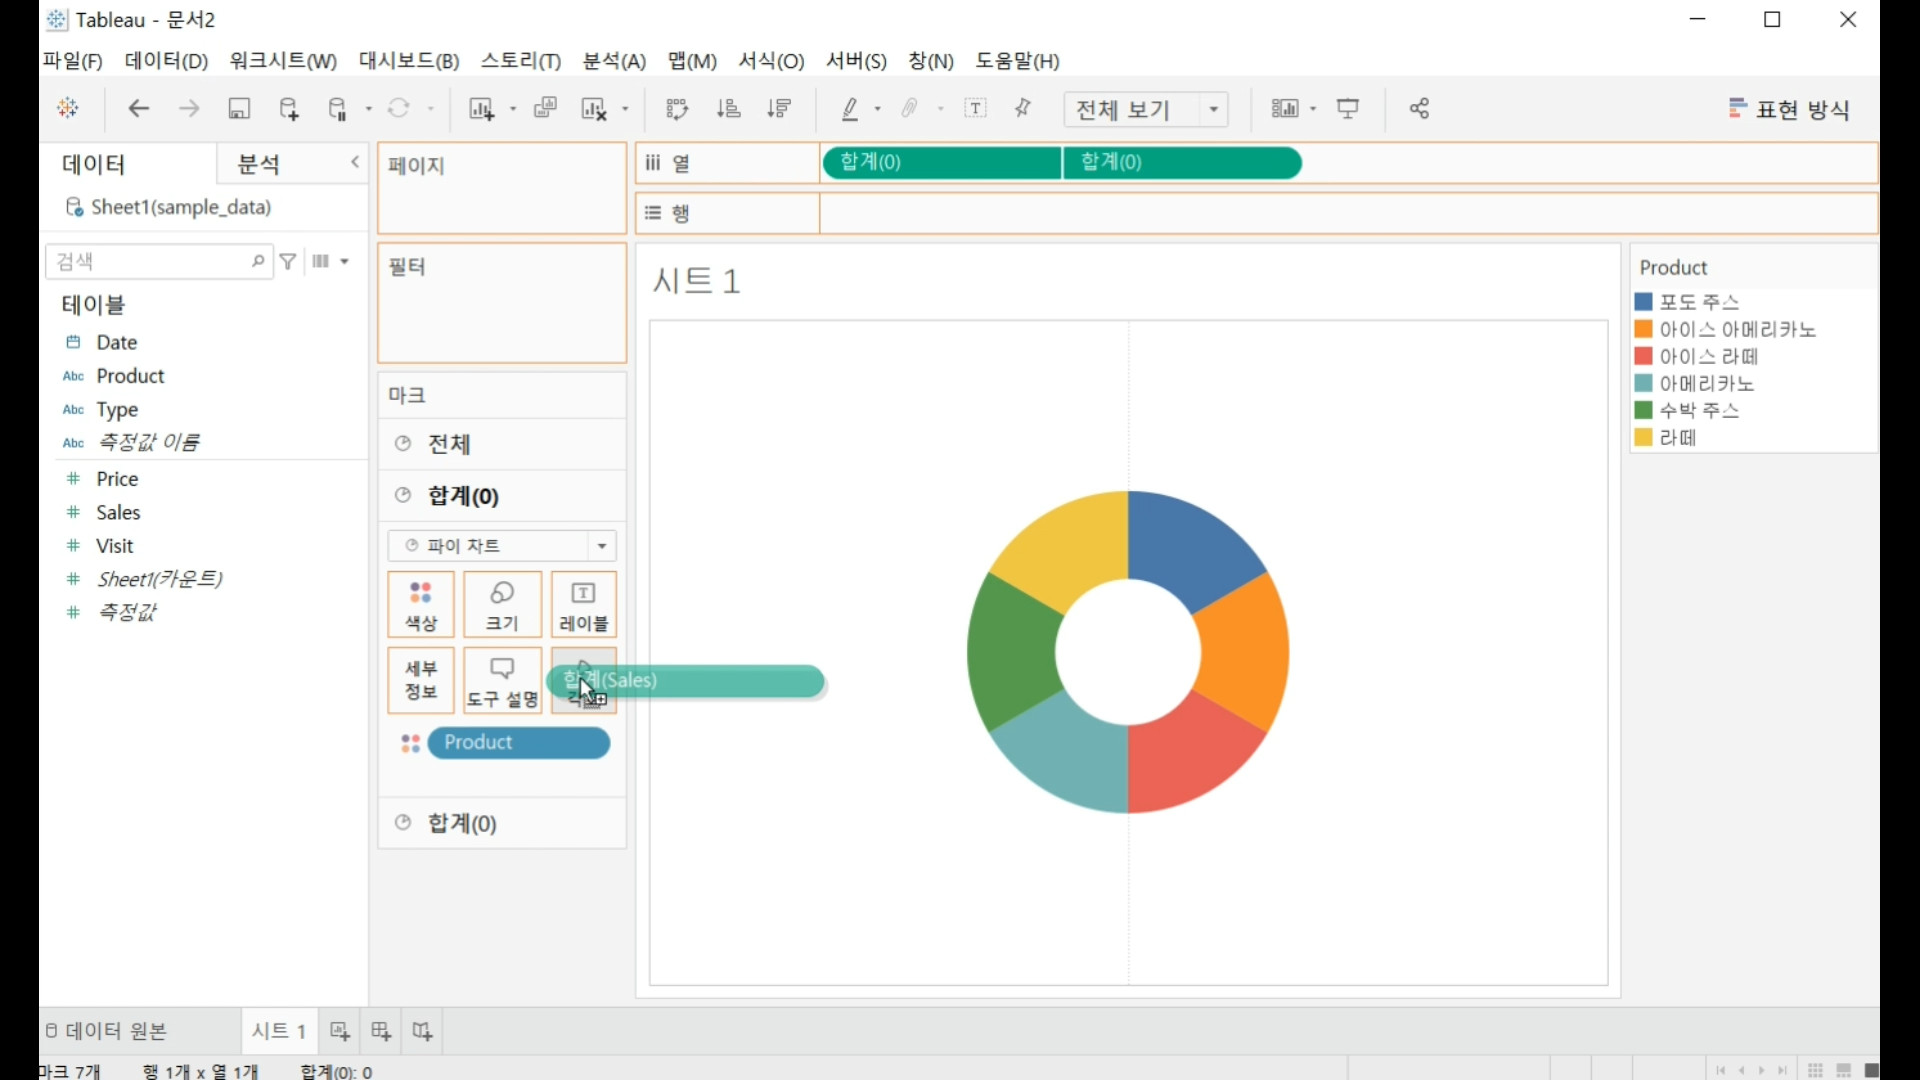This screenshot has width=1920, height=1080.
Task: Click the add new data source icon
Action: coord(289,109)
